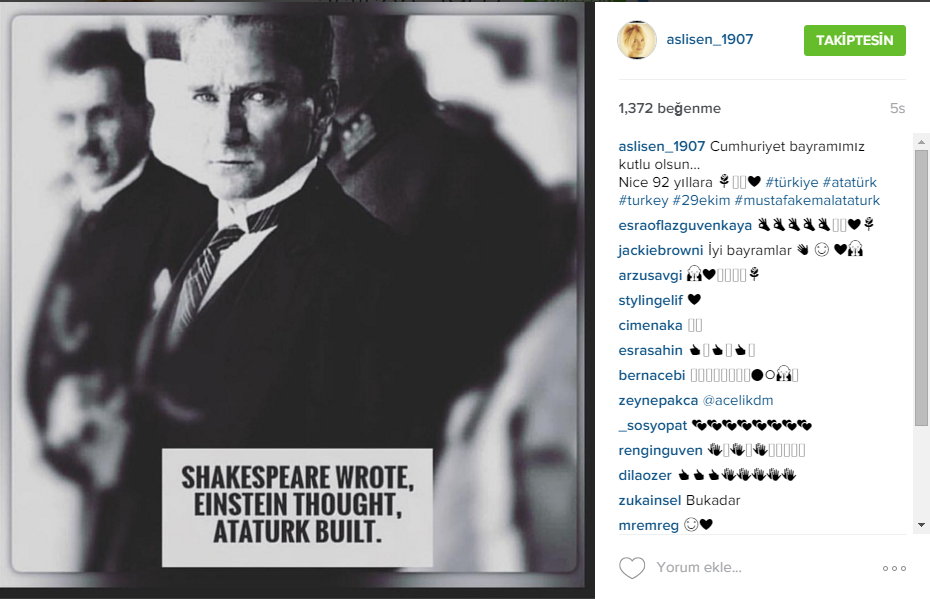Open the #mustafakemalataturk hashtag
The height and width of the screenshot is (599, 930).
[x=807, y=199]
